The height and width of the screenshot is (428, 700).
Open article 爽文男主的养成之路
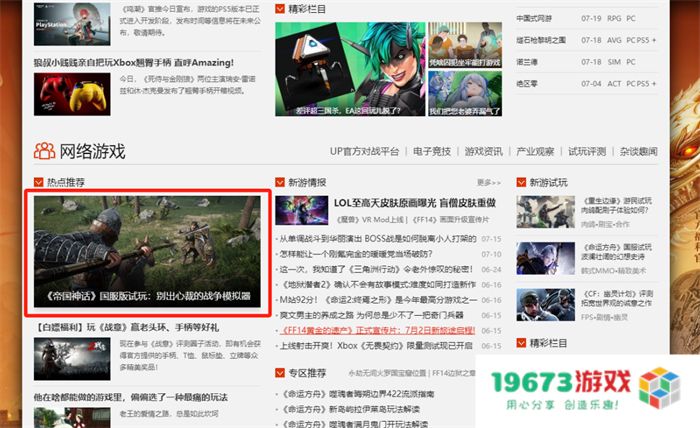(x=371, y=315)
